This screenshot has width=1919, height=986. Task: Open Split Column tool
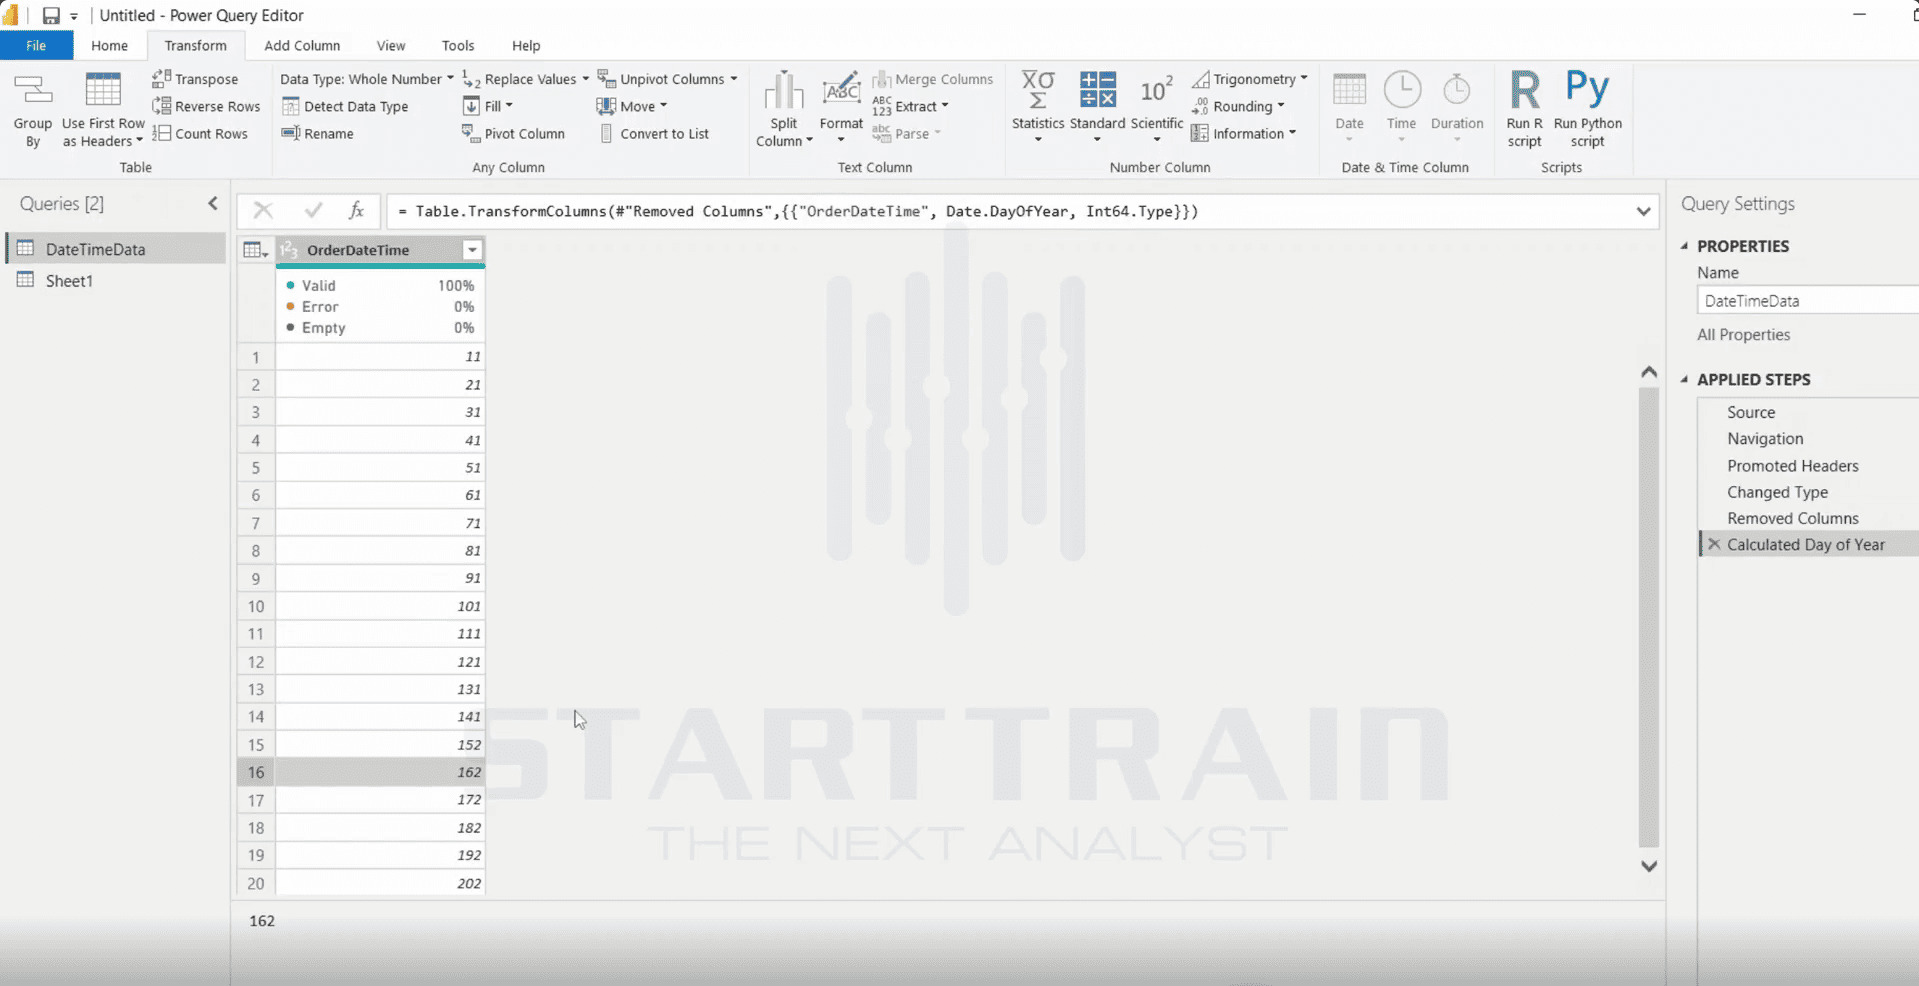784,110
